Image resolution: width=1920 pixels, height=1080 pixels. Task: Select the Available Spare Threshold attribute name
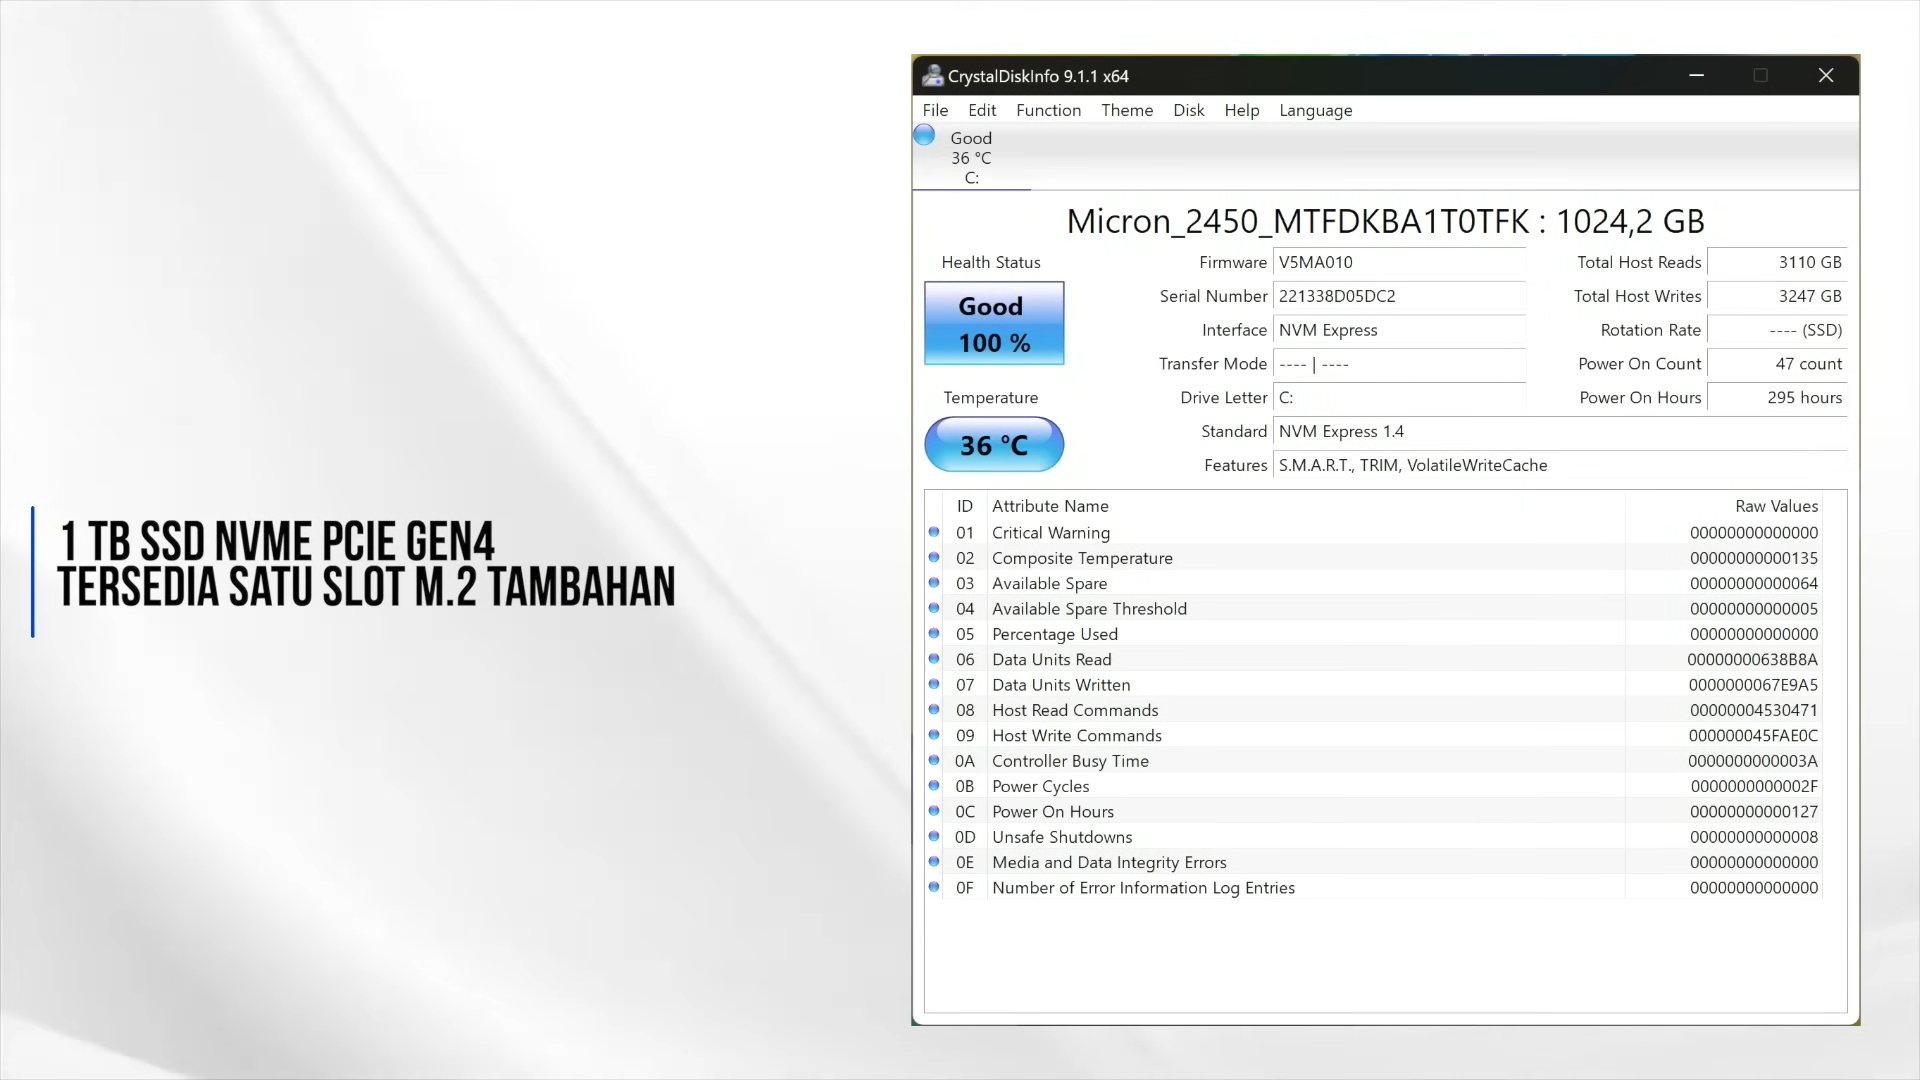click(x=1089, y=609)
